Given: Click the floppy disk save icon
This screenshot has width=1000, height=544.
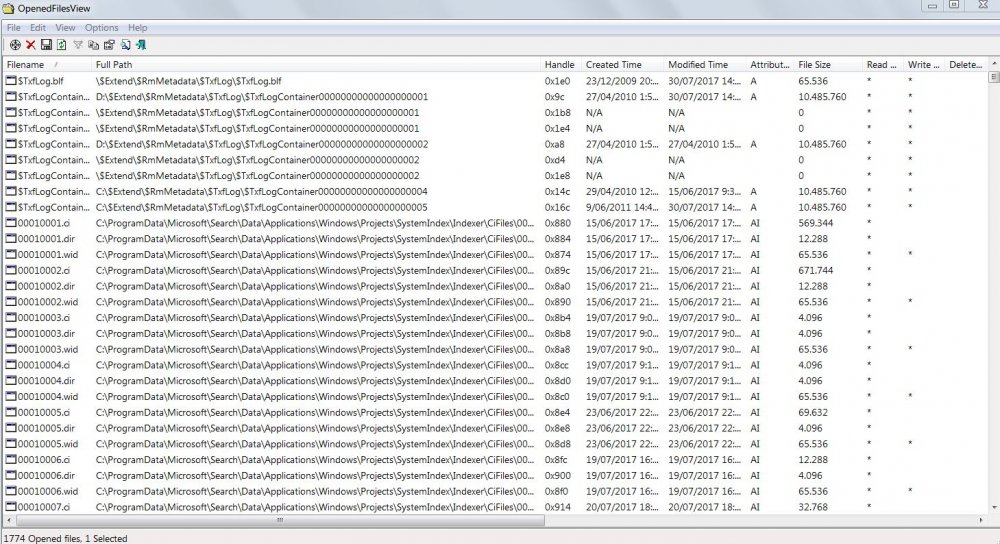Looking at the screenshot, I should coord(46,45).
